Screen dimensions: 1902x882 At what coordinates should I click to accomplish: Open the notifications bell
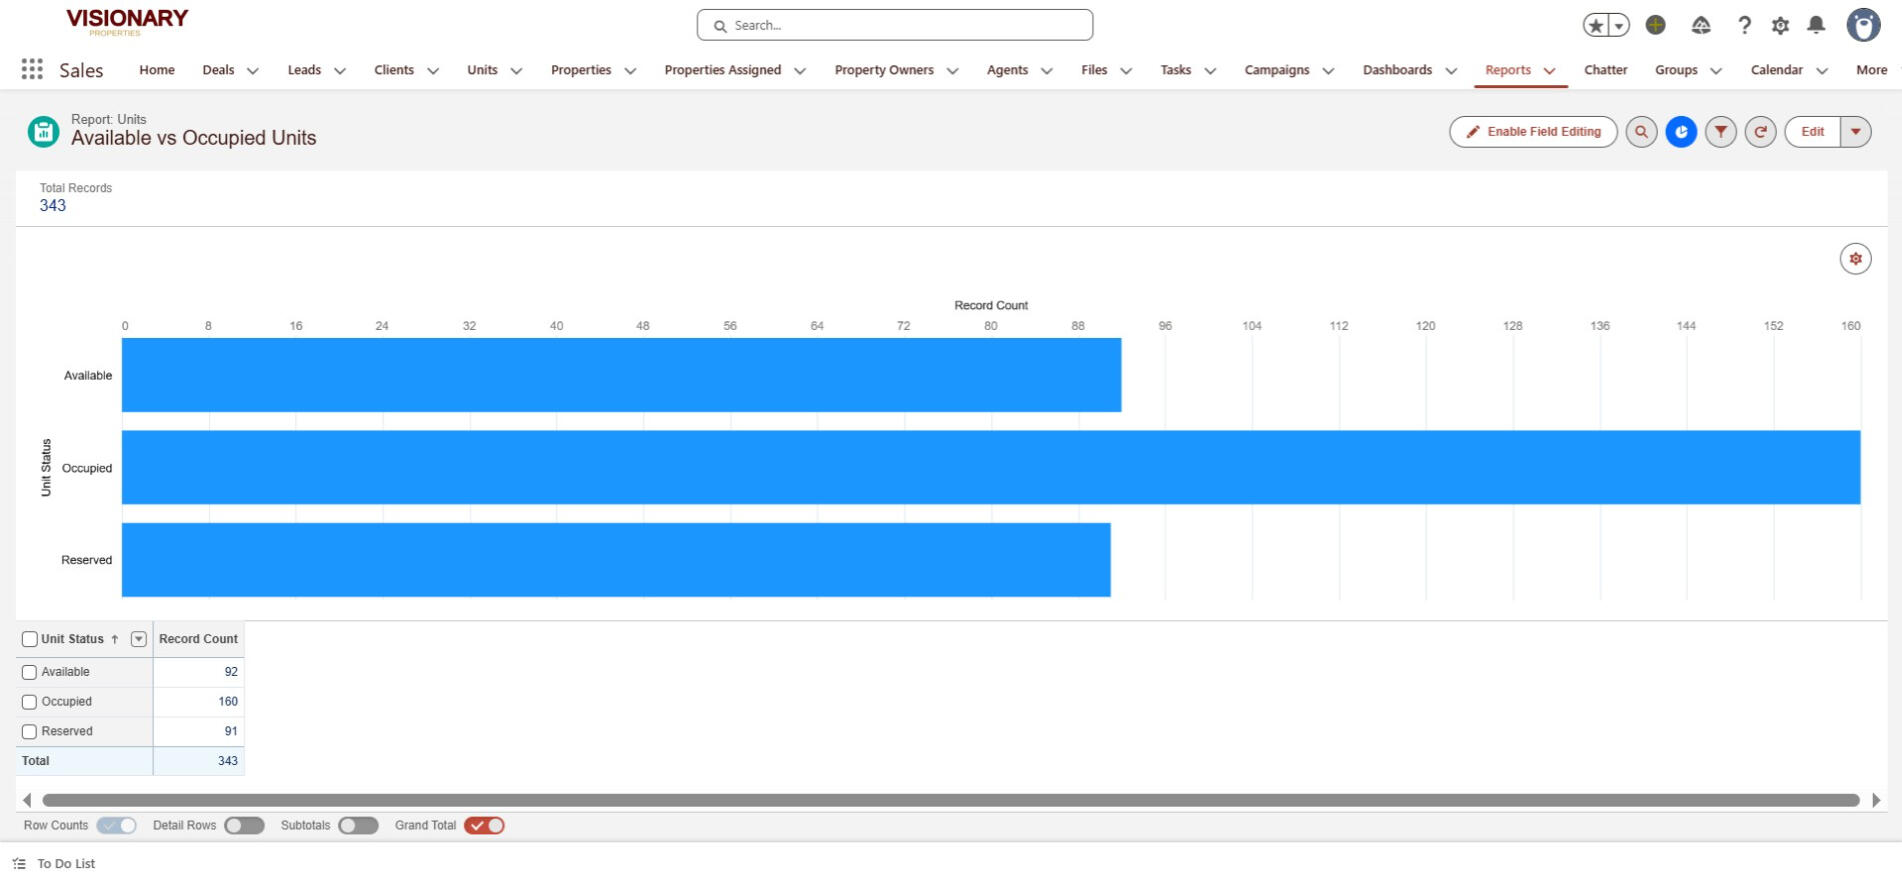[x=1816, y=25]
